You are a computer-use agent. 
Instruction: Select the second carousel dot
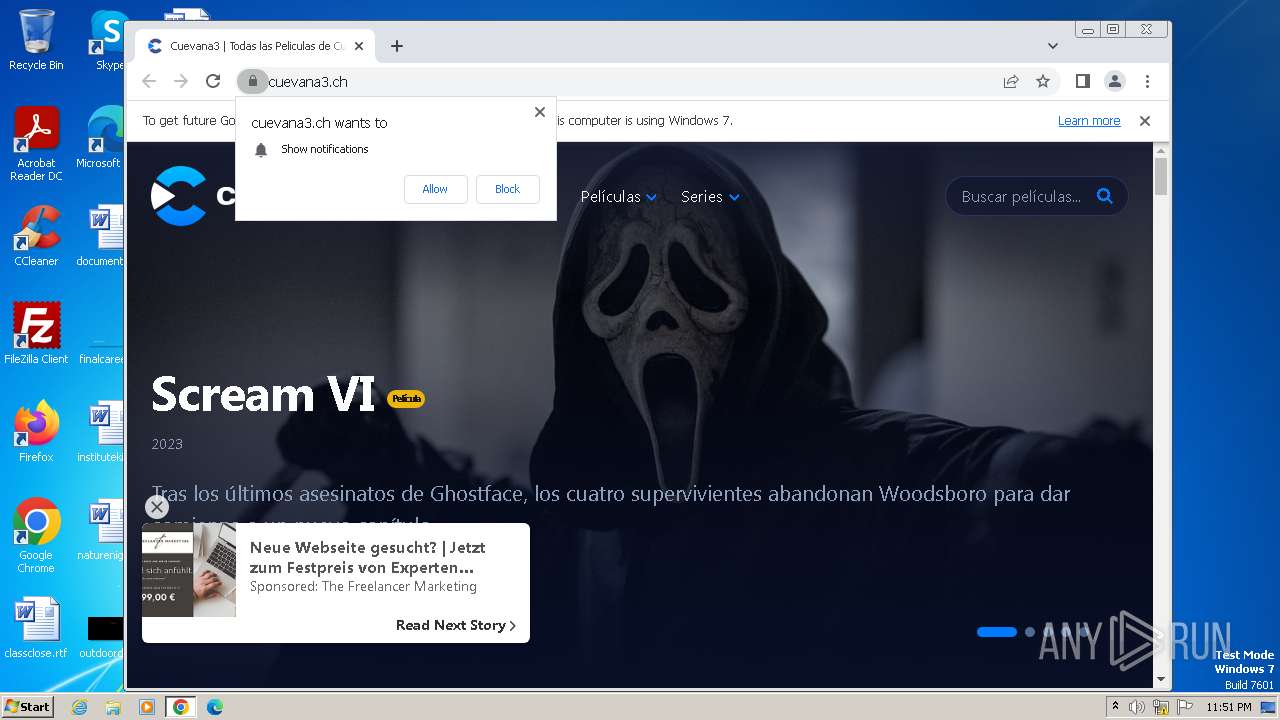[x=1029, y=632]
